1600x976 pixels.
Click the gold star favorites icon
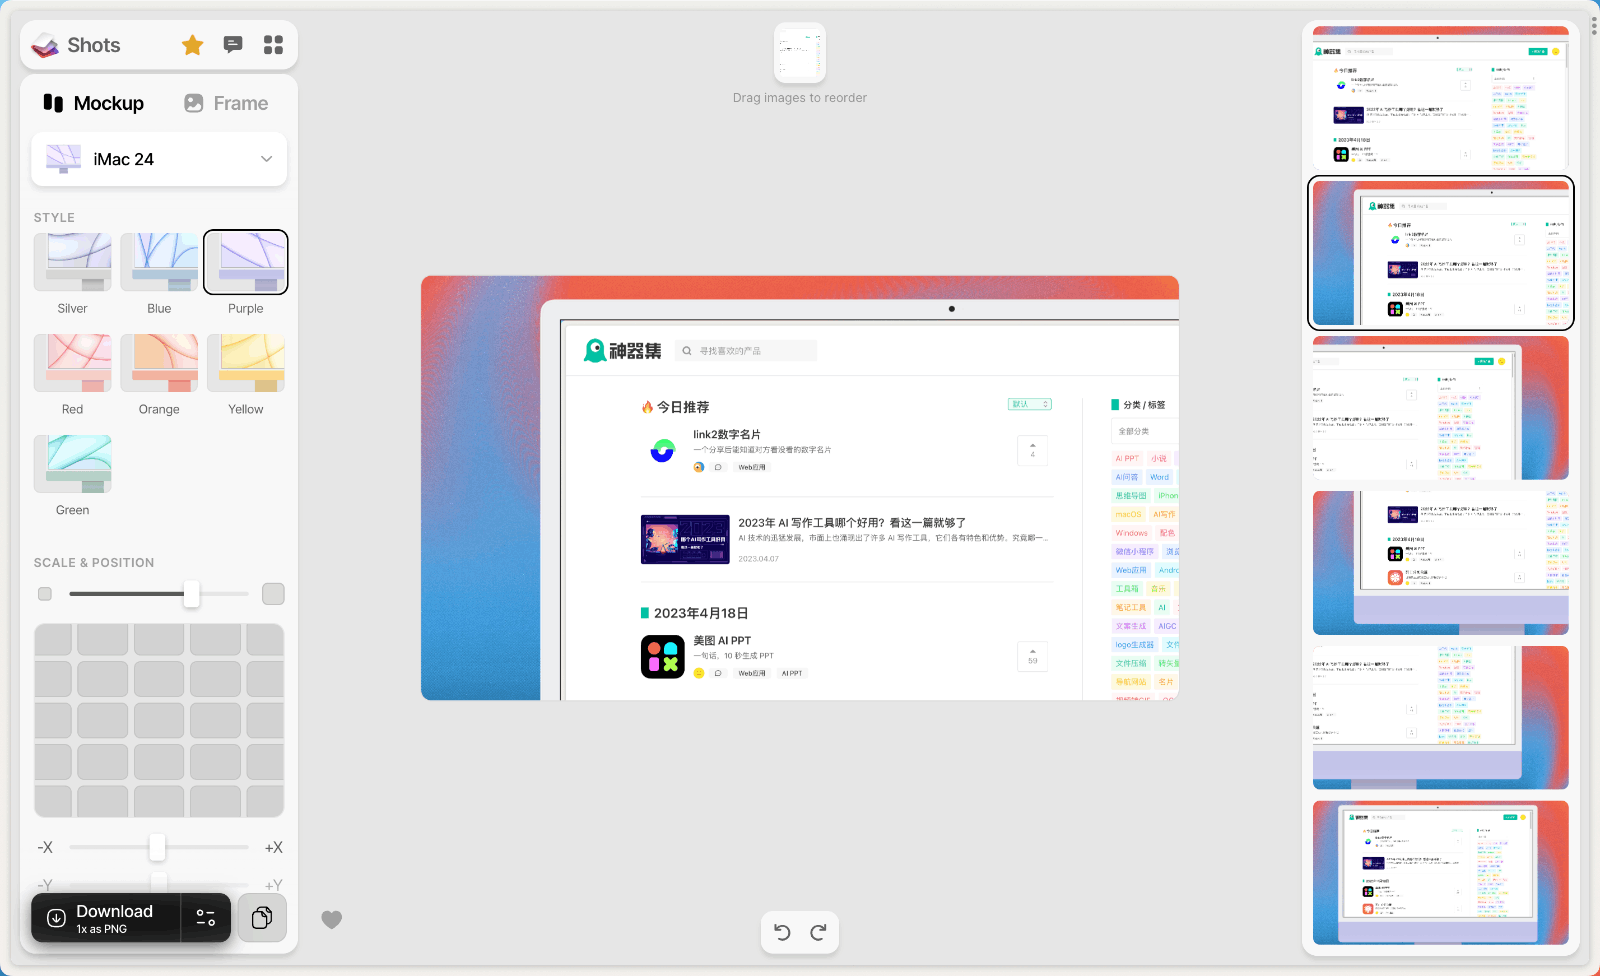tap(193, 45)
